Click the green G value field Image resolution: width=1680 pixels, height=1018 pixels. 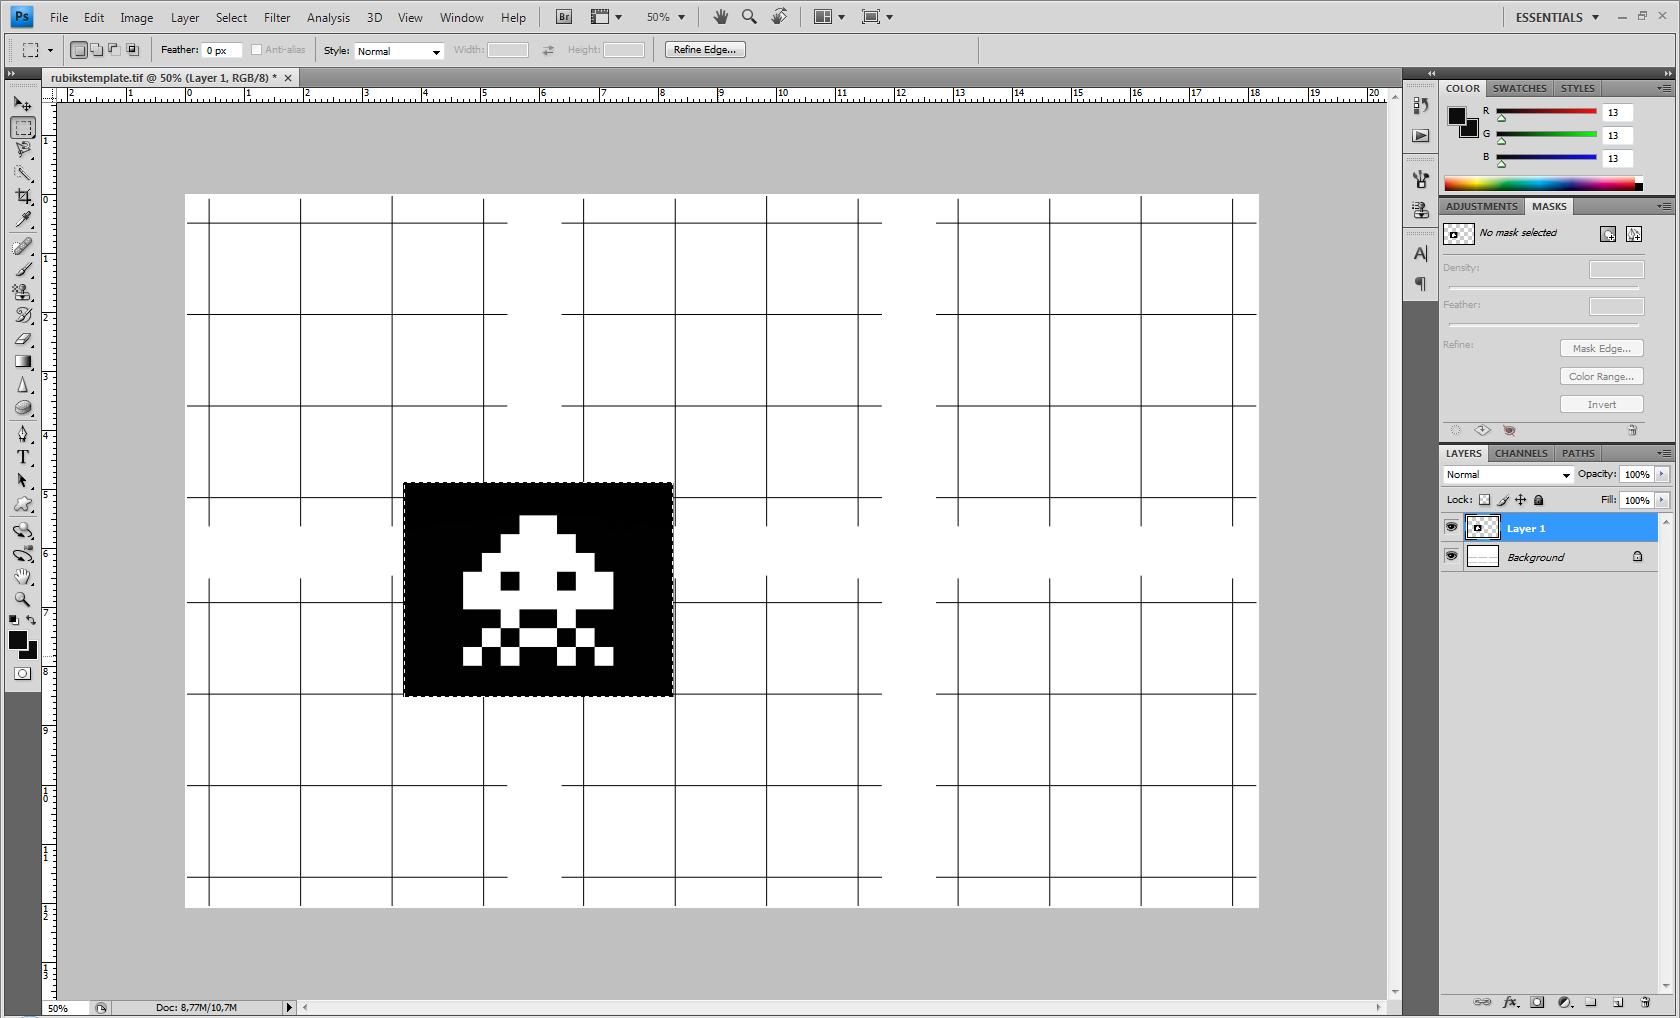[x=1618, y=135]
